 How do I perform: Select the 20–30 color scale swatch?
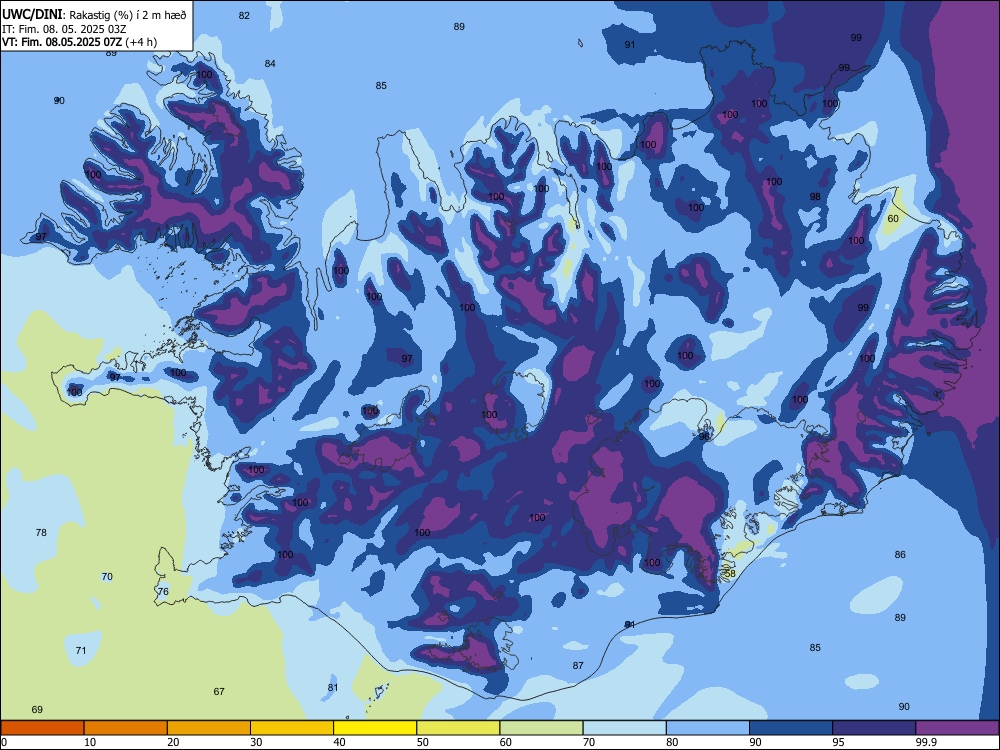[209, 728]
